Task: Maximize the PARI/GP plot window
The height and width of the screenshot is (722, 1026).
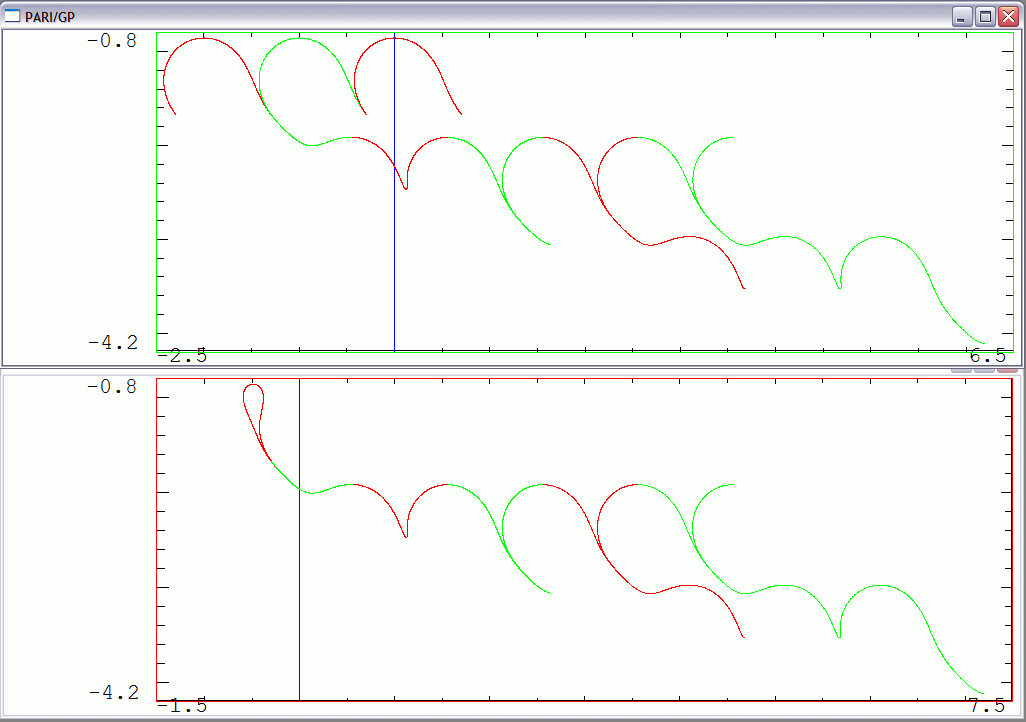Action: click(985, 16)
